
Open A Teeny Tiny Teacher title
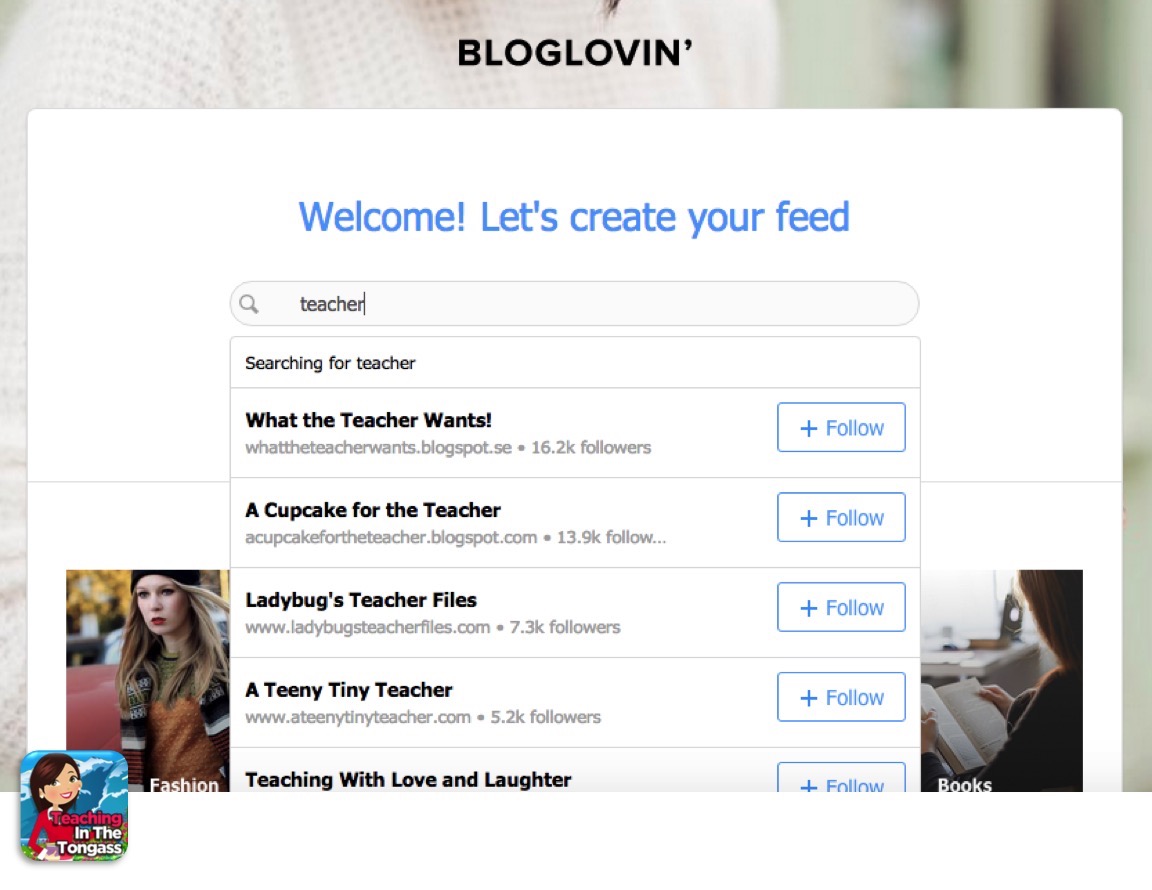(x=349, y=690)
